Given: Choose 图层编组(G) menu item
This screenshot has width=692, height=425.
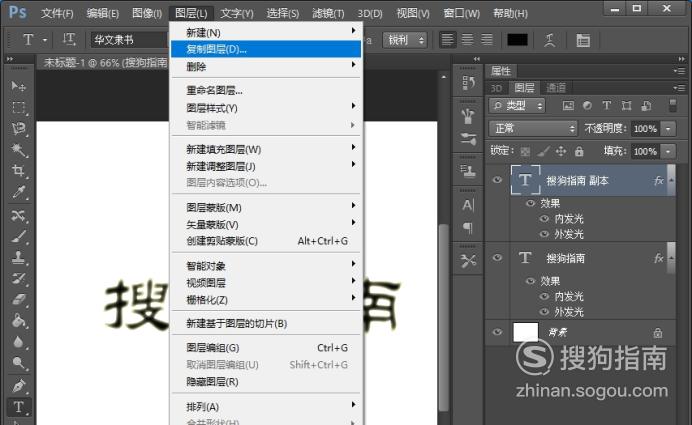Looking at the screenshot, I should click(266, 348).
